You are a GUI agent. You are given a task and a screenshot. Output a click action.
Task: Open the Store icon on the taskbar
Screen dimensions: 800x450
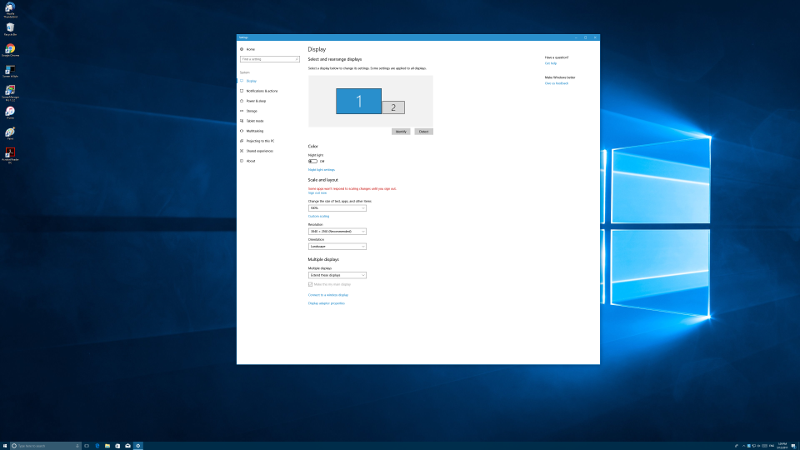click(x=117, y=446)
